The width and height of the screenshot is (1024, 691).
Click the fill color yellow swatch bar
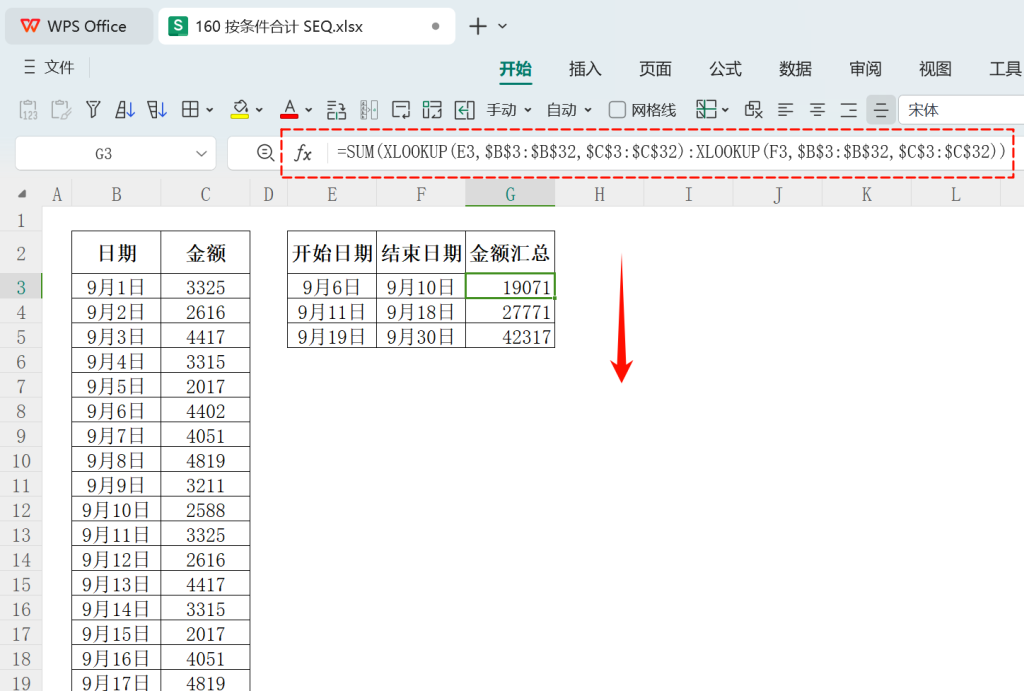tap(240, 117)
